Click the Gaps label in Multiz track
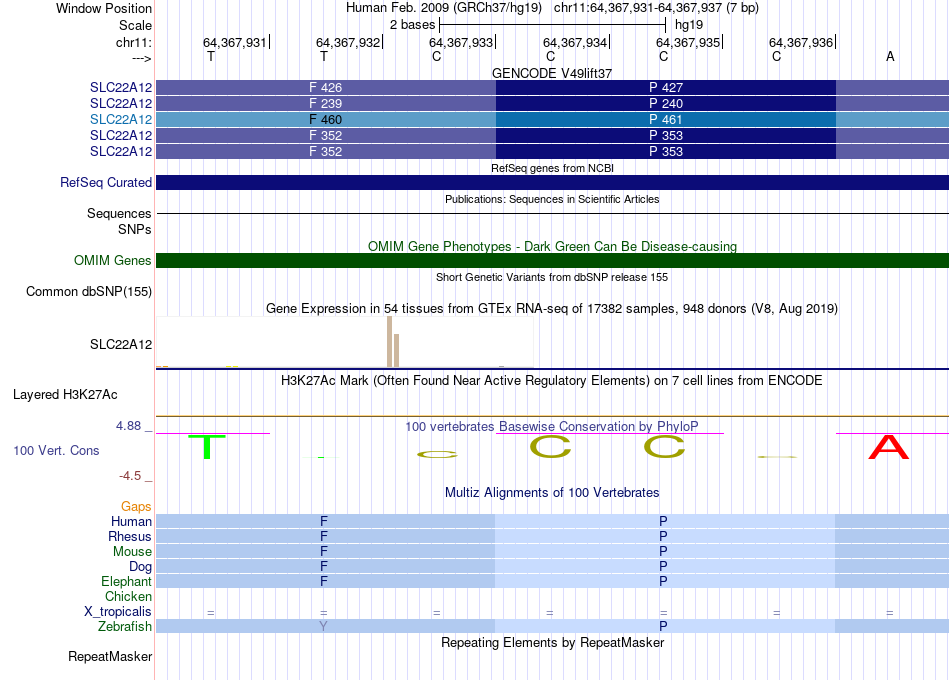 136,507
